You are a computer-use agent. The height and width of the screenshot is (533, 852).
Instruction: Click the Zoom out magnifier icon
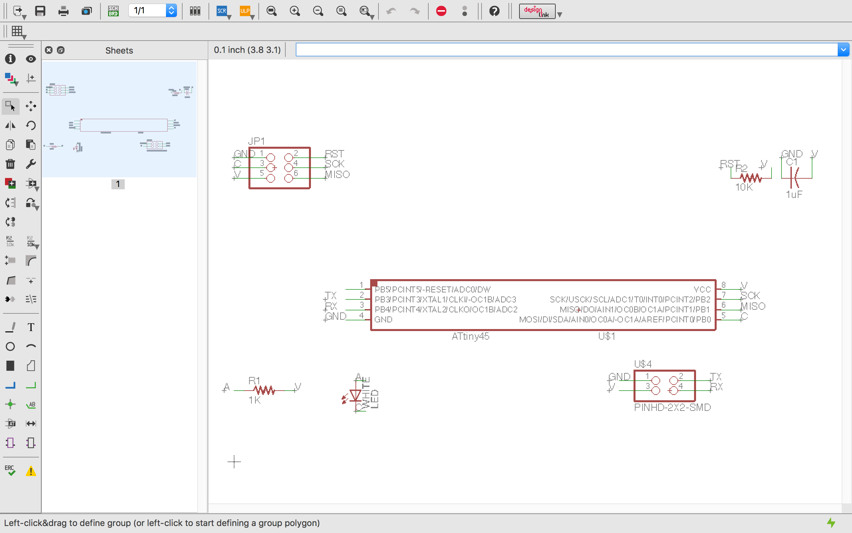318,11
